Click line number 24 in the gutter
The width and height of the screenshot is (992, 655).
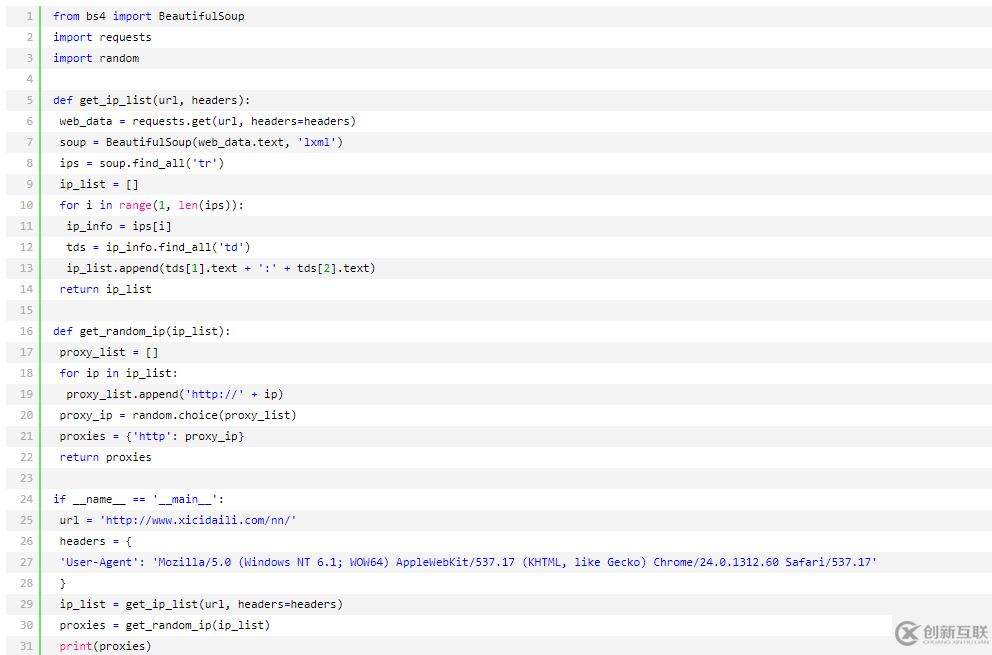(27, 499)
